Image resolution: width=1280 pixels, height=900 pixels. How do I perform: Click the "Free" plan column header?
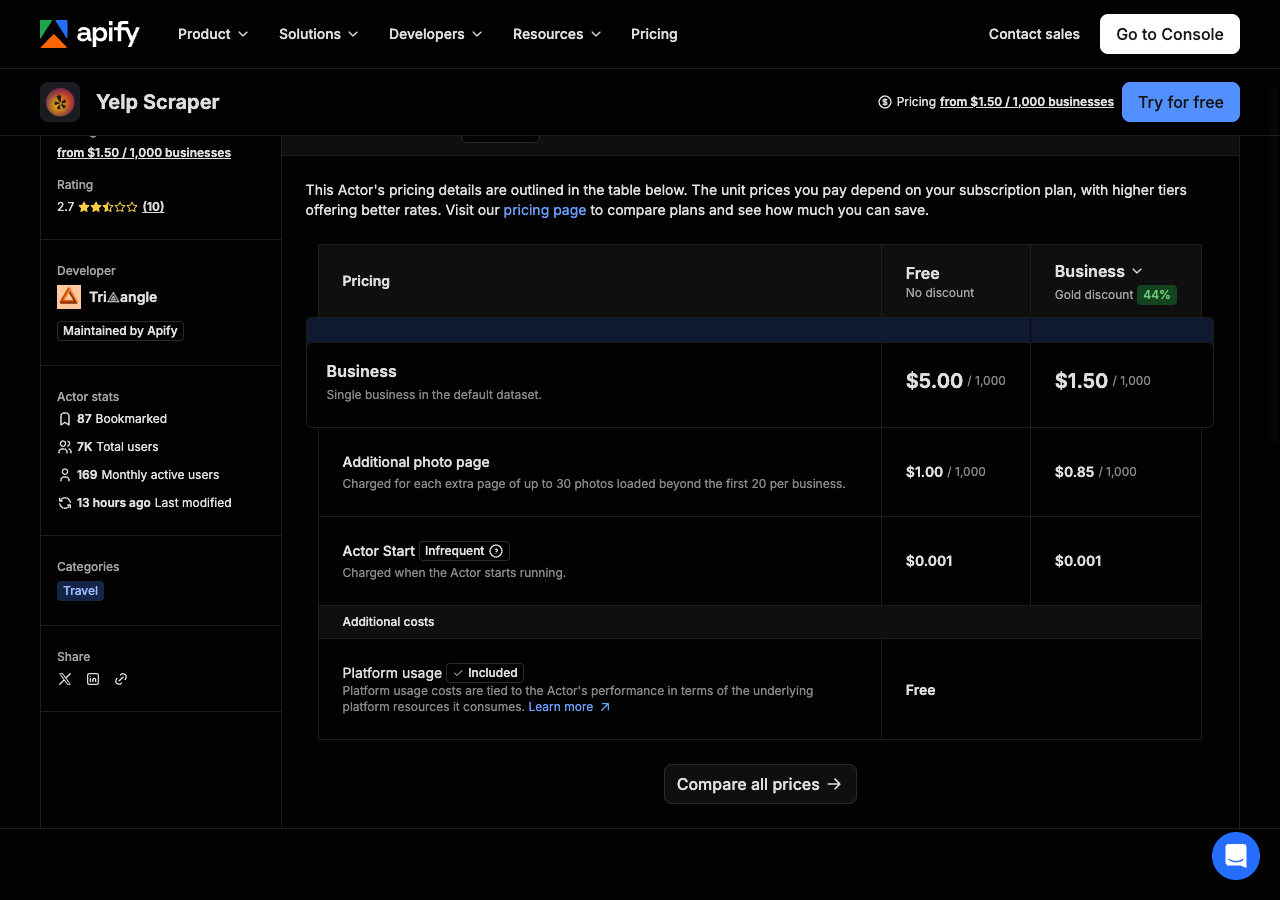click(923, 273)
